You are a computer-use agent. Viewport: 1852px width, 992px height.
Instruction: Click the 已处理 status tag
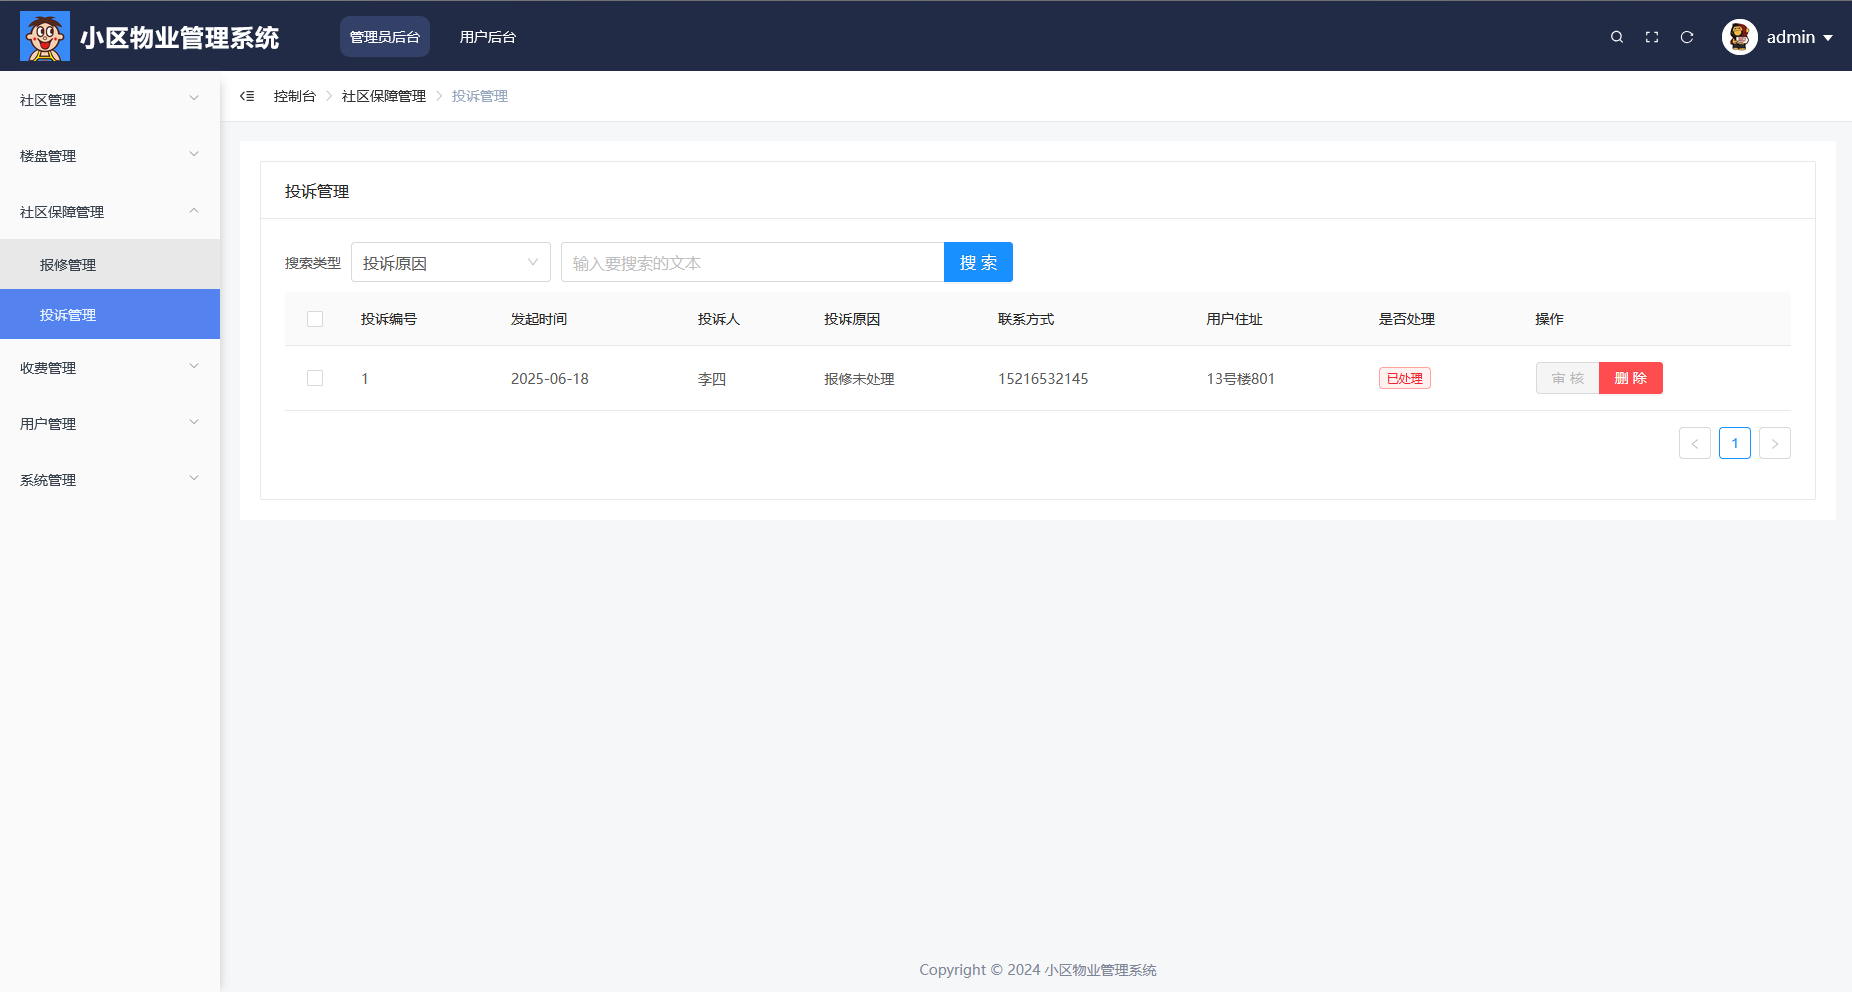coord(1405,378)
